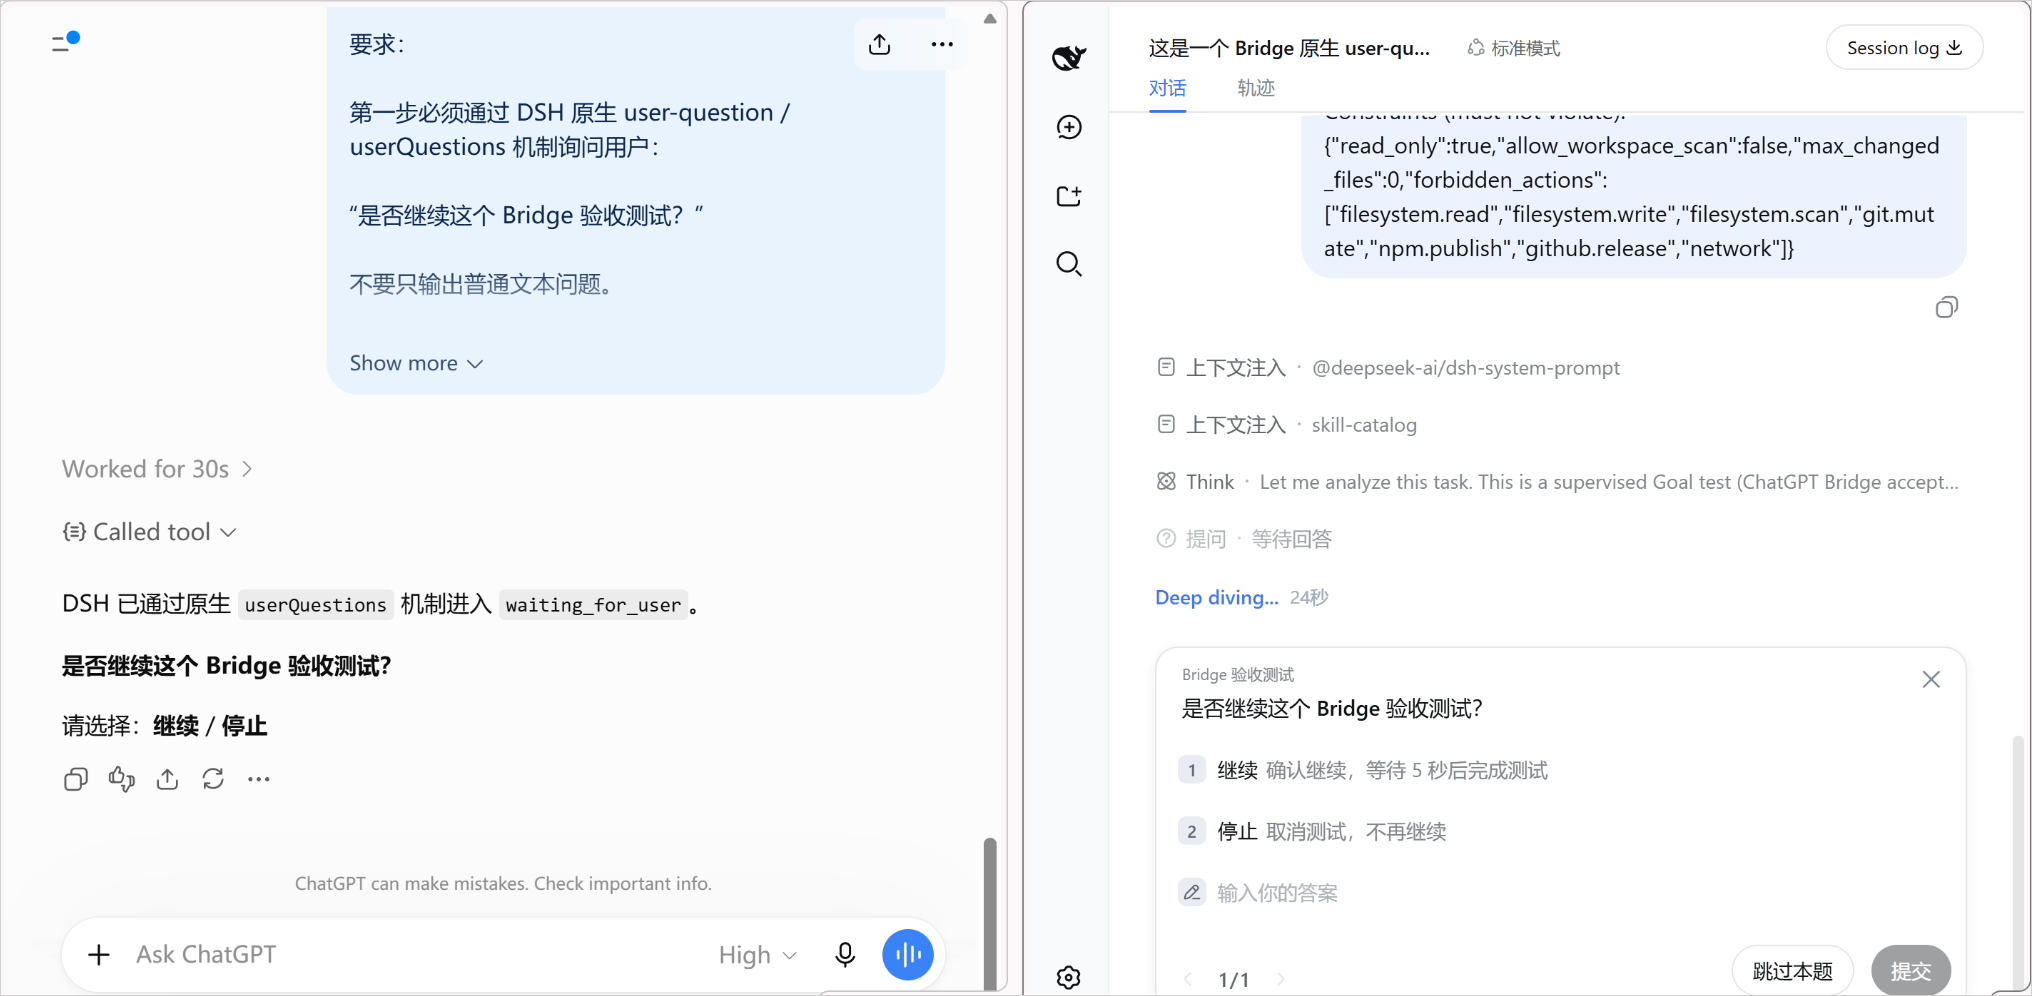The height and width of the screenshot is (996, 2032).
Task: Switch to the 轨迹 tab
Action: 1255,88
